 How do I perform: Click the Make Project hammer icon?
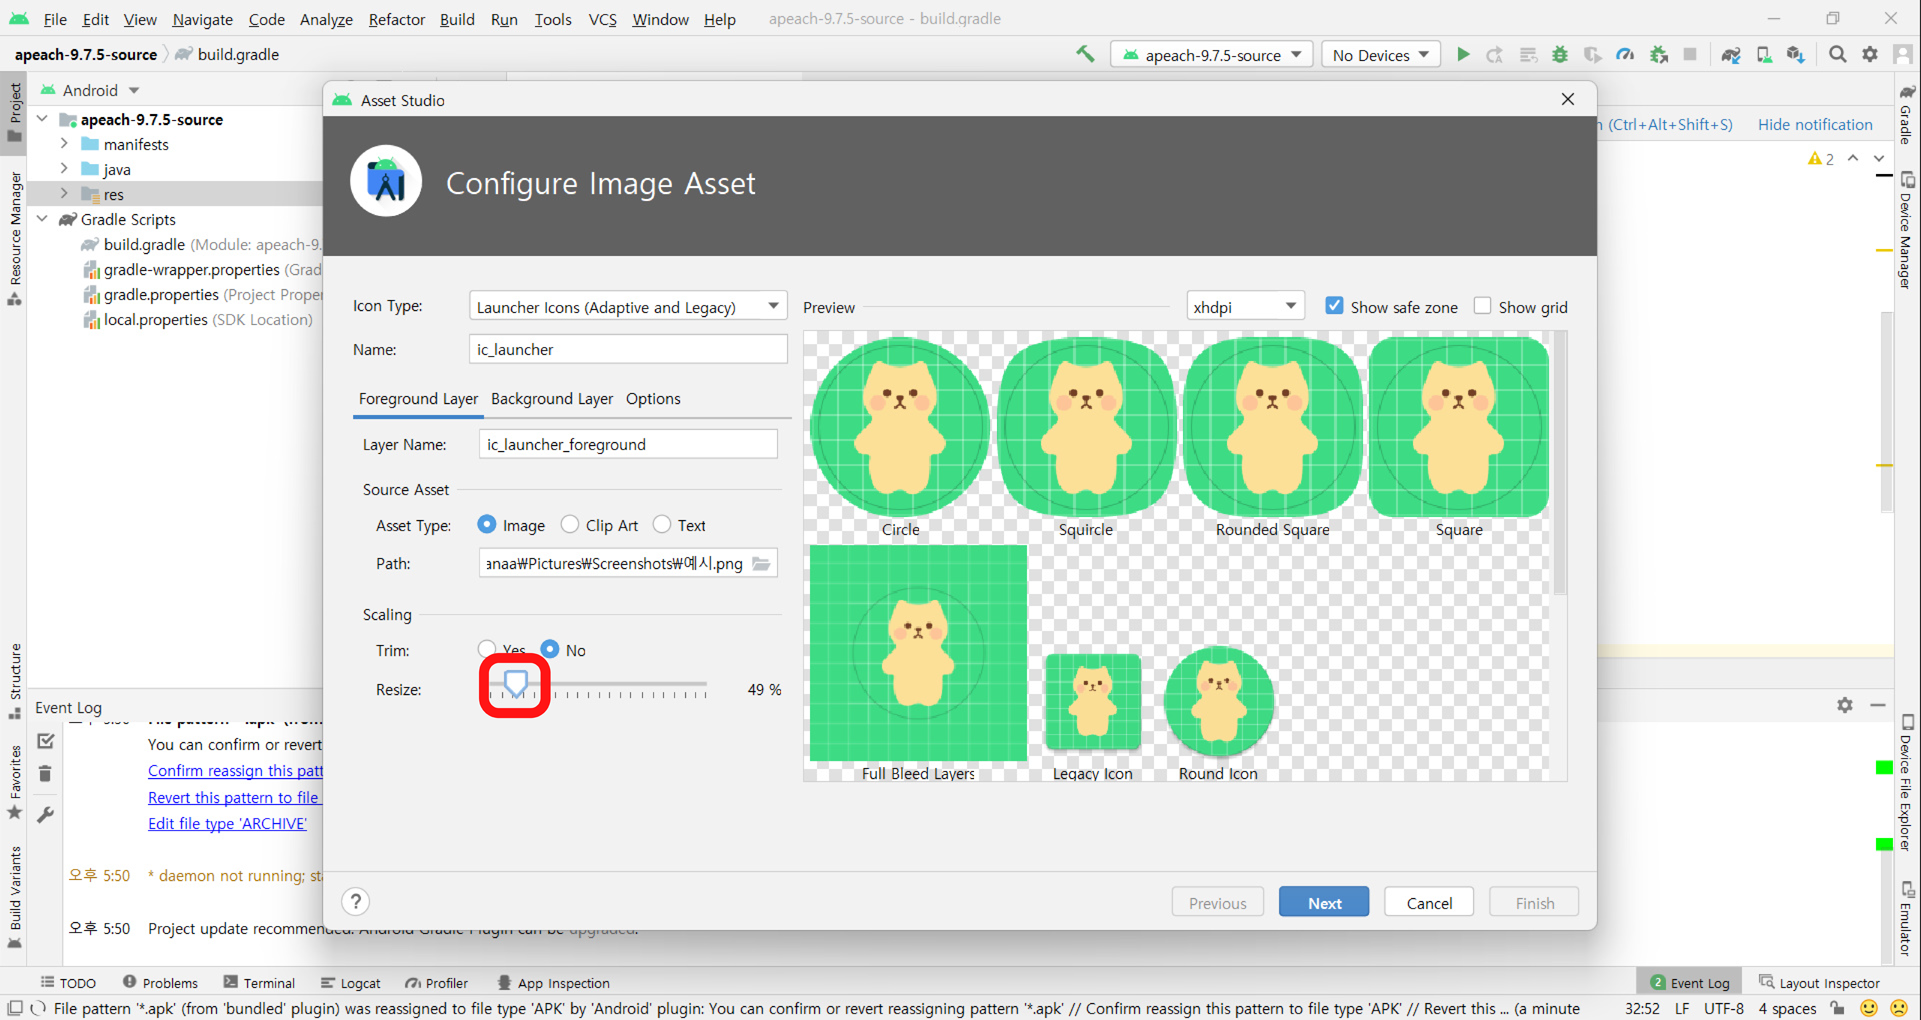click(1085, 54)
